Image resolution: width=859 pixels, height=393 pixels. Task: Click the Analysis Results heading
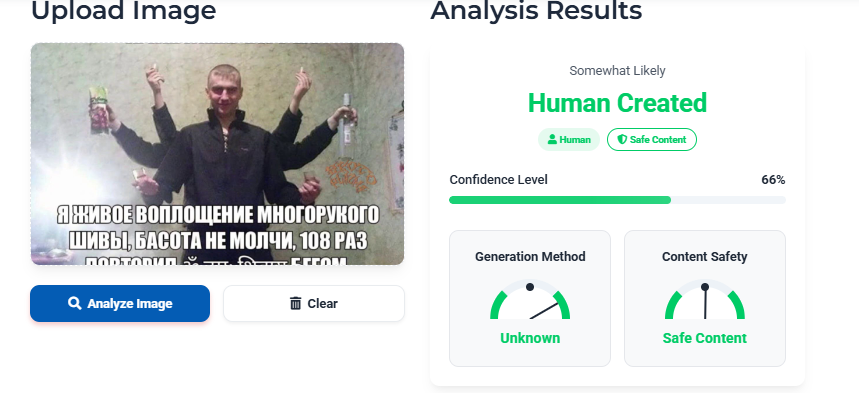pos(536,10)
